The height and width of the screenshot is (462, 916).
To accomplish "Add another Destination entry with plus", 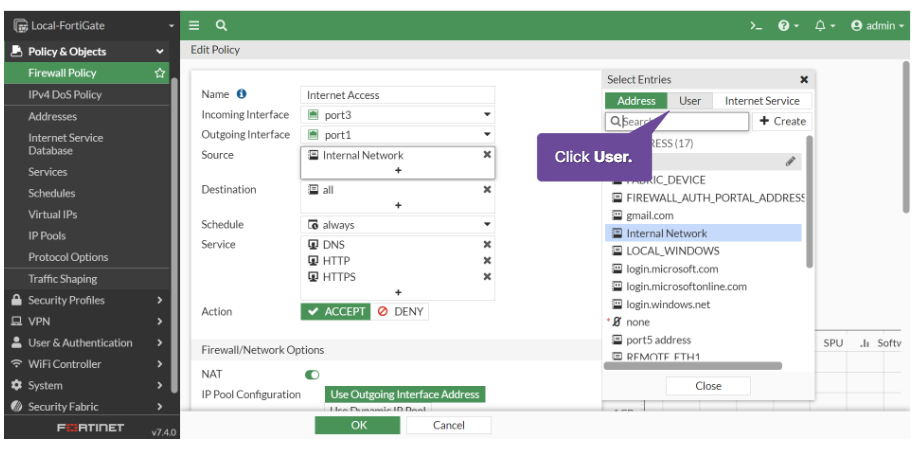I will coord(398,206).
